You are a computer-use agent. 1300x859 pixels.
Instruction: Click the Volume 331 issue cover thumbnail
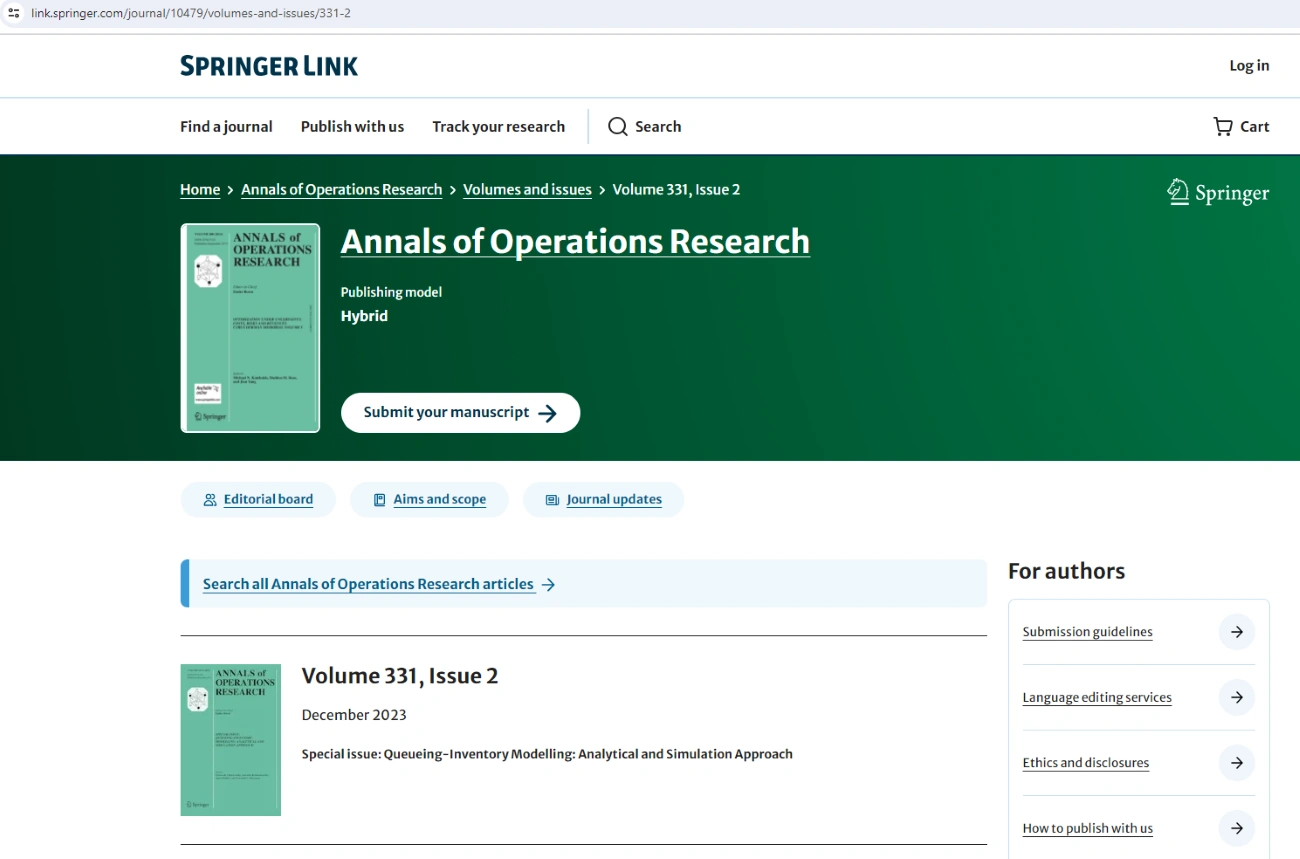coord(230,740)
